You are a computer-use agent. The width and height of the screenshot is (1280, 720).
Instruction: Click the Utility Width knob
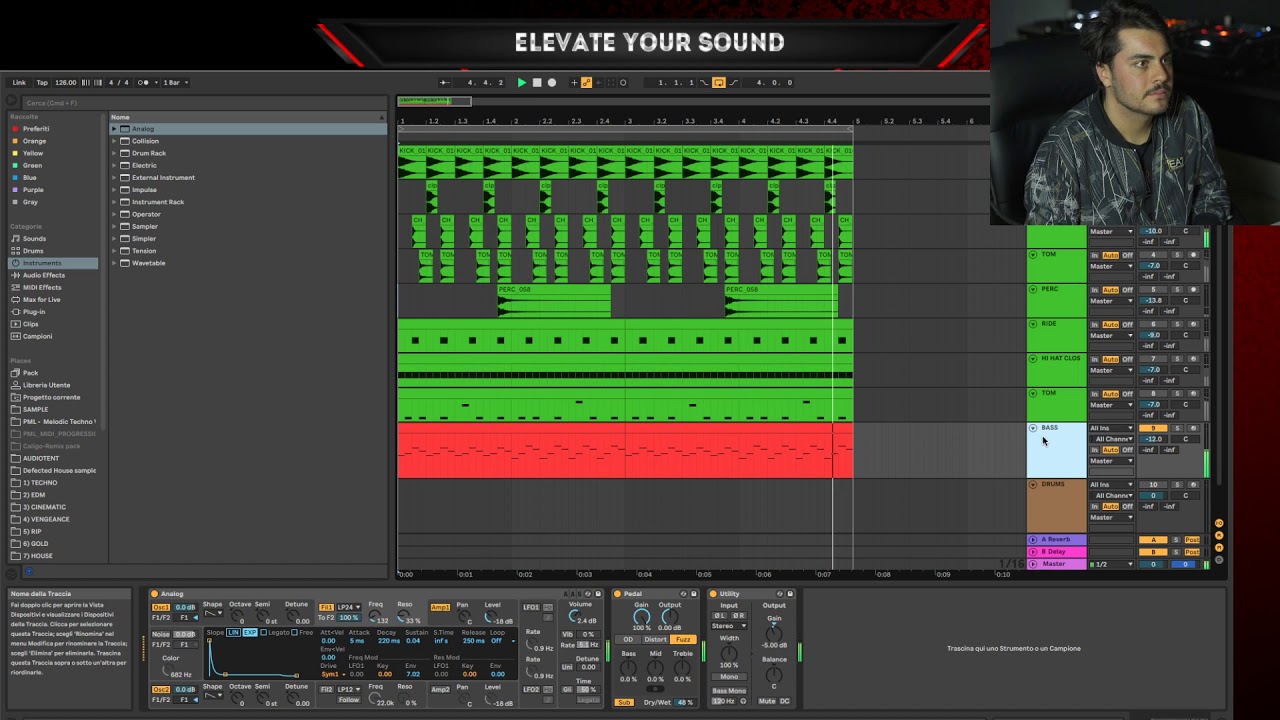coord(729,654)
